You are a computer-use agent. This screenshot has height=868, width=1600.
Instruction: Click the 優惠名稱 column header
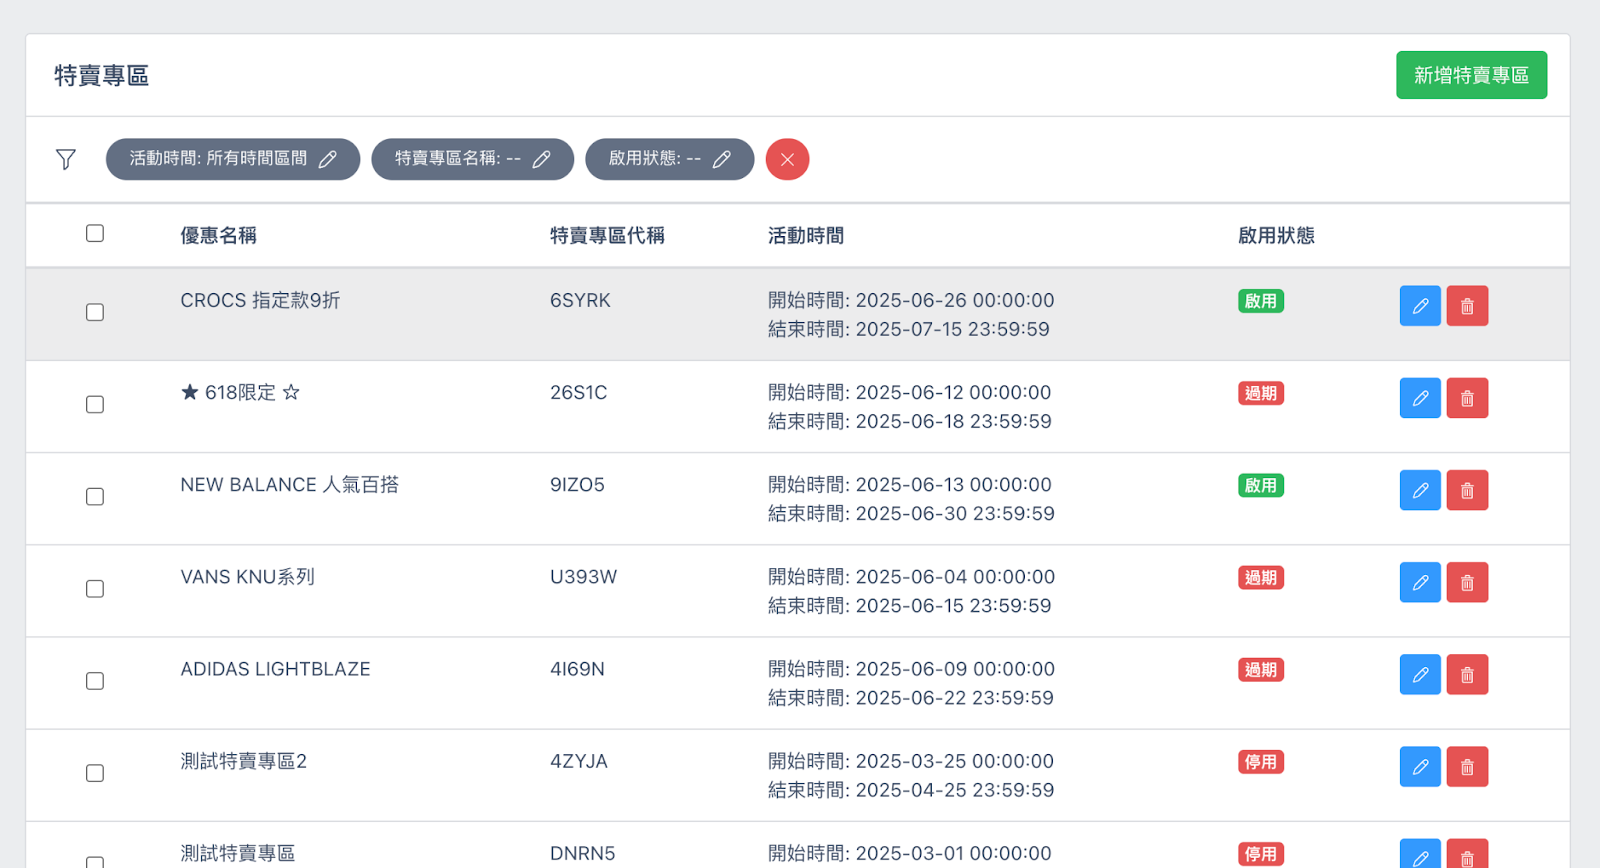[x=218, y=235]
